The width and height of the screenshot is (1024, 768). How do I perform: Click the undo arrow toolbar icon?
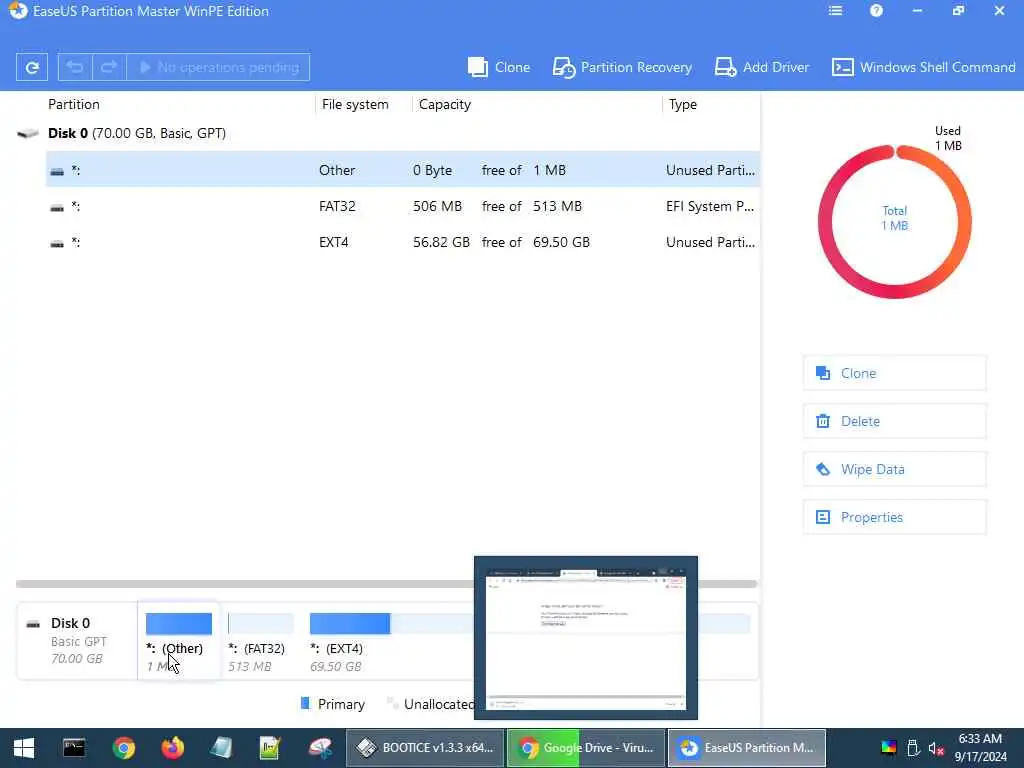pyautogui.click(x=75, y=67)
